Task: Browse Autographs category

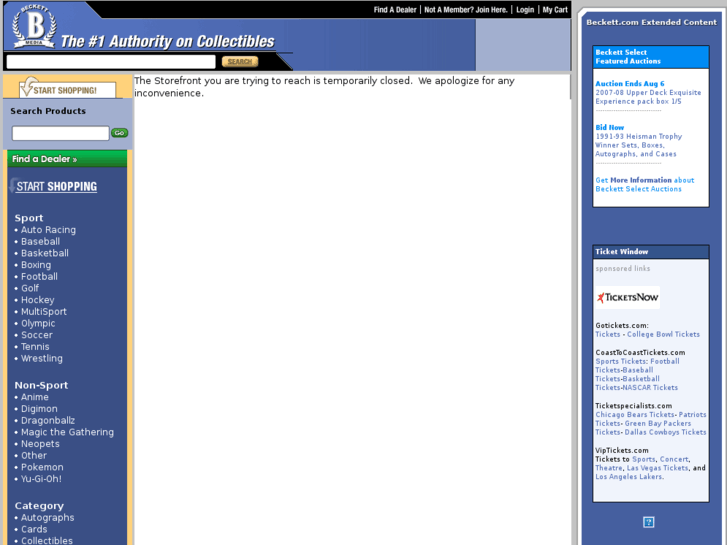Action: click(47, 518)
